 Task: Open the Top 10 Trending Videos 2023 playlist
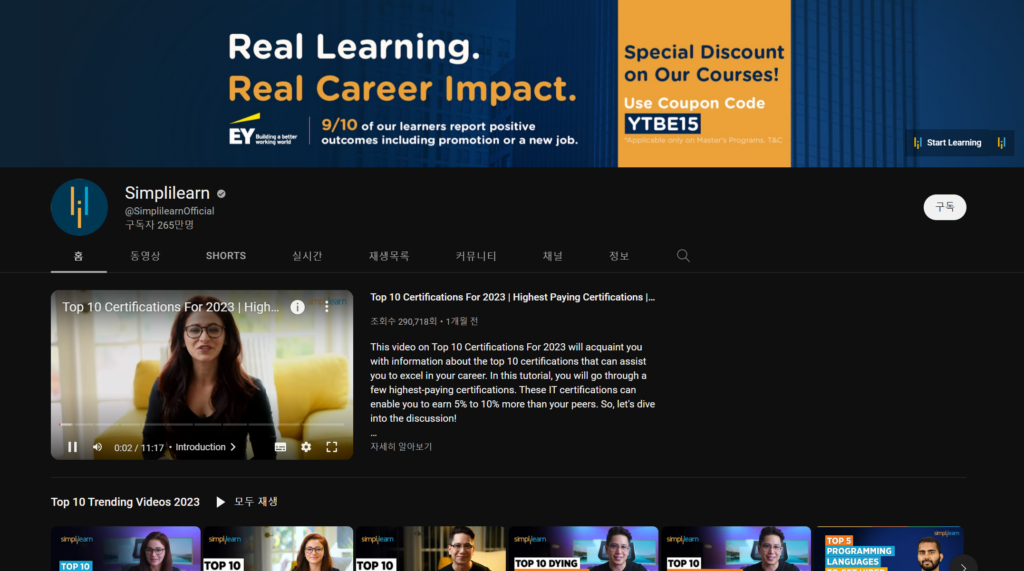(x=125, y=502)
